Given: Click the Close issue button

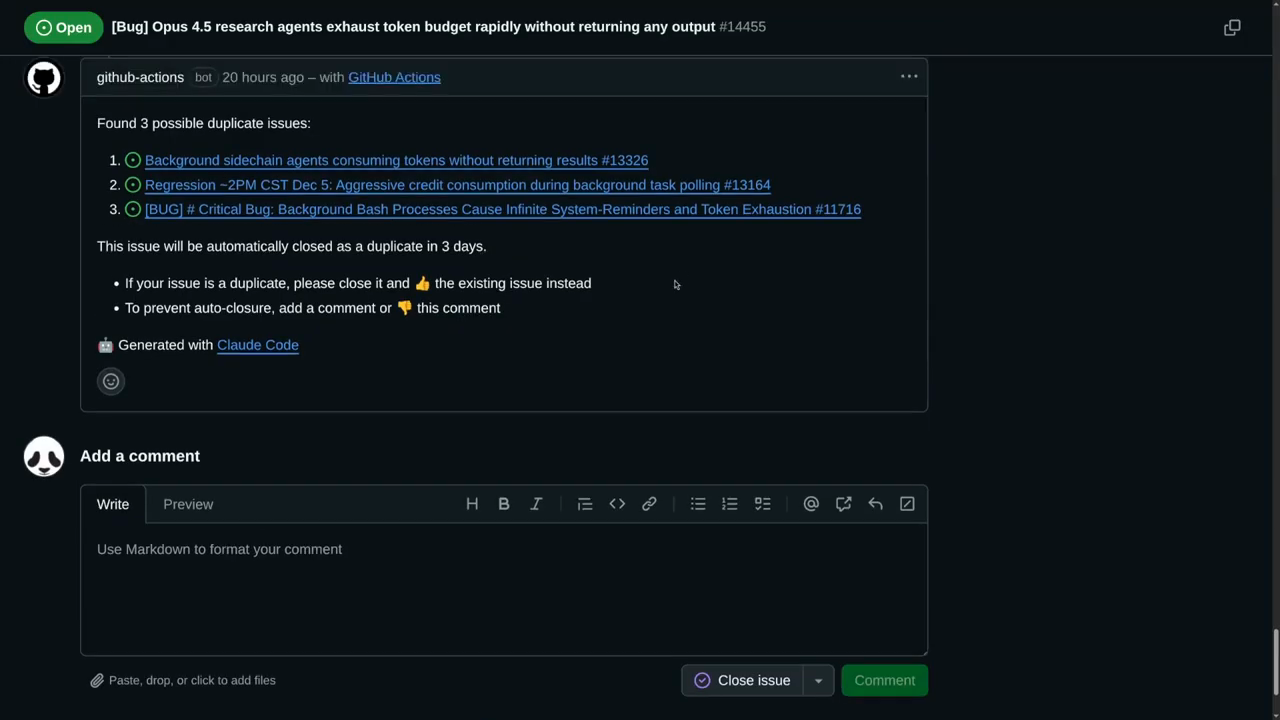Looking at the screenshot, I should click(x=742, y=681).
